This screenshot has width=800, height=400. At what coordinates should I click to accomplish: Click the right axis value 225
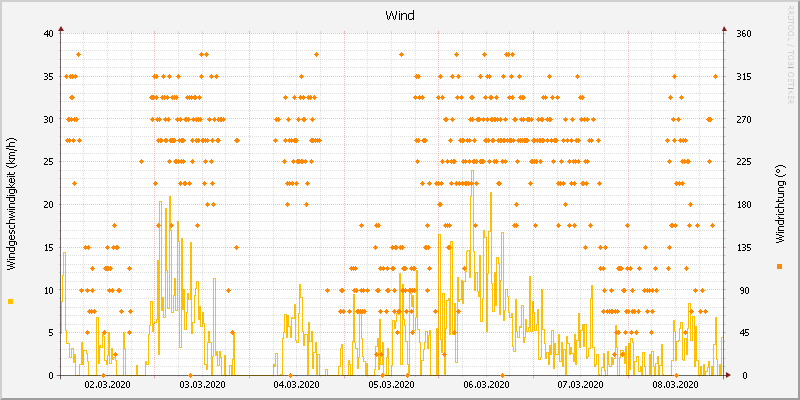[x=744, y=162]
